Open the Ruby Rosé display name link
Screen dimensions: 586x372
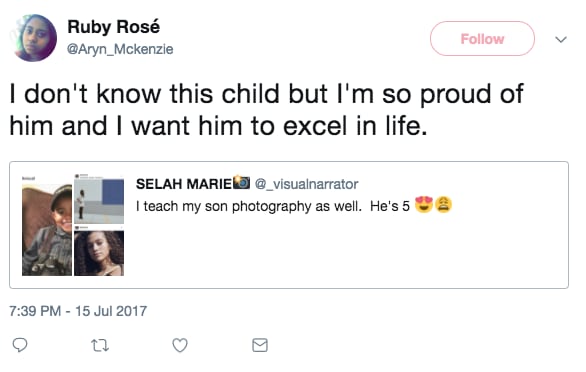[114, 27]
